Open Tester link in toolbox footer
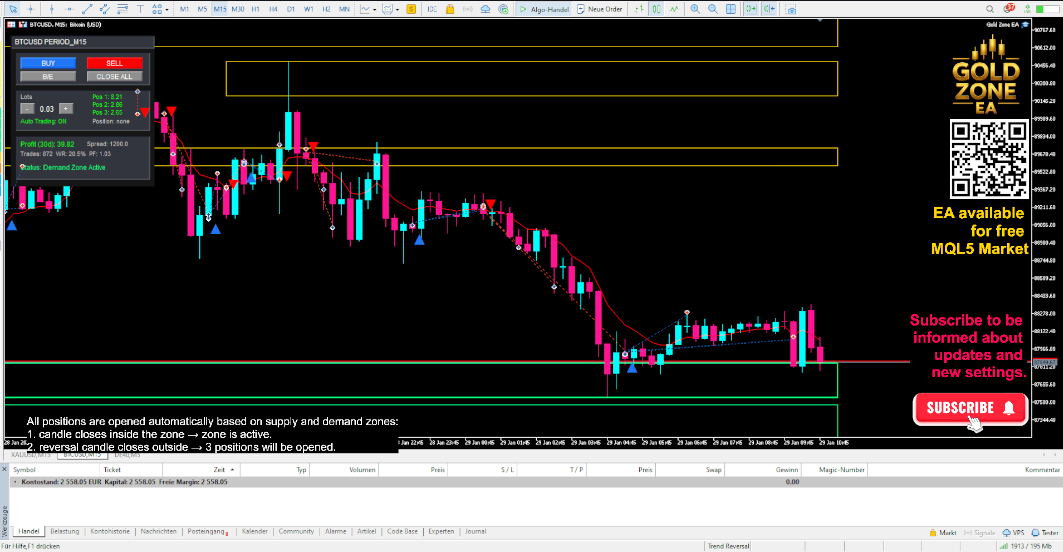The height and width of the screenshot is (552, 1063). [1045, 533]
